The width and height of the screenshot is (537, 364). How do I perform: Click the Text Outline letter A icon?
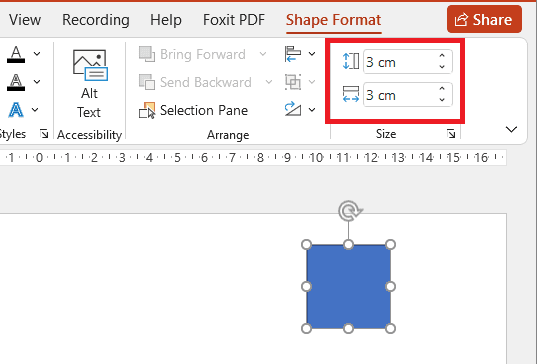[16, 82]
